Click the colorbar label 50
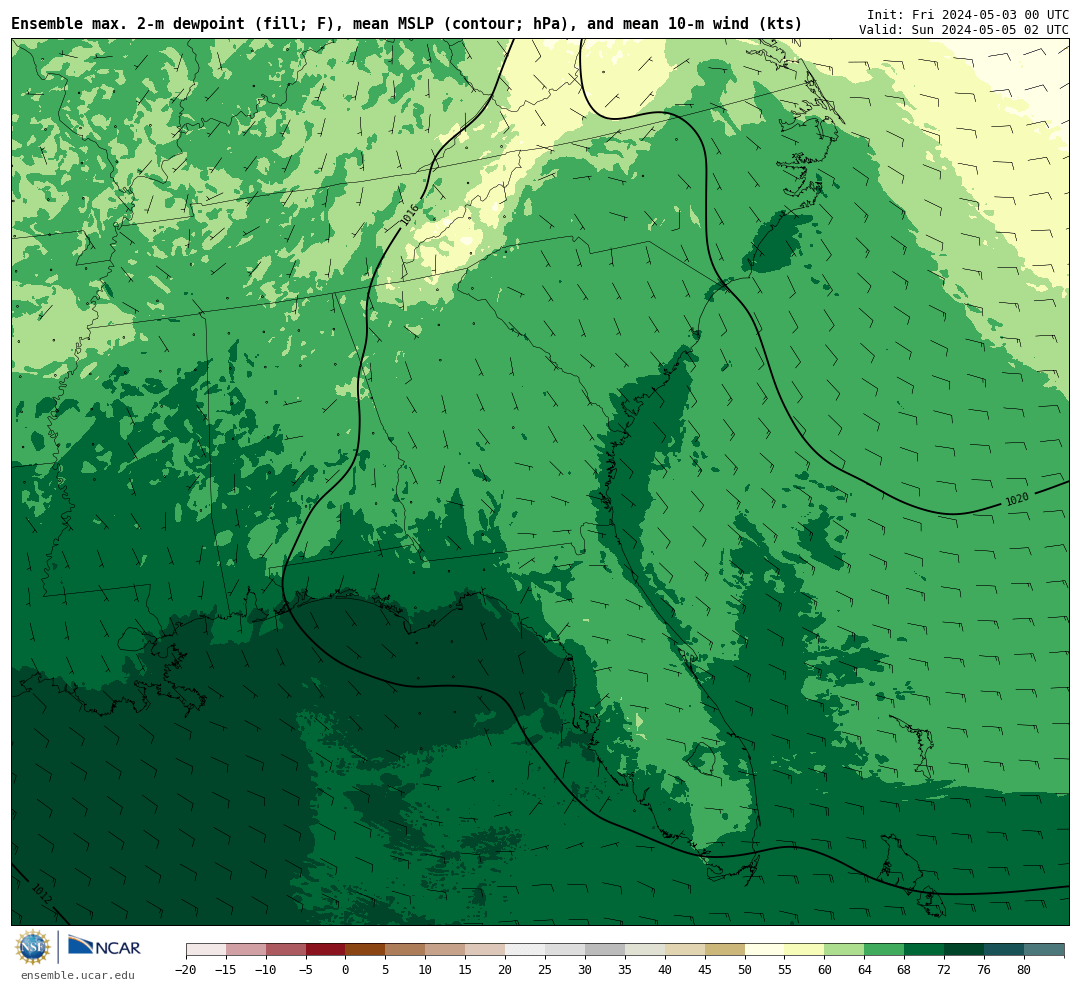This screenshot has width=1080, height=988. (745, 970)
